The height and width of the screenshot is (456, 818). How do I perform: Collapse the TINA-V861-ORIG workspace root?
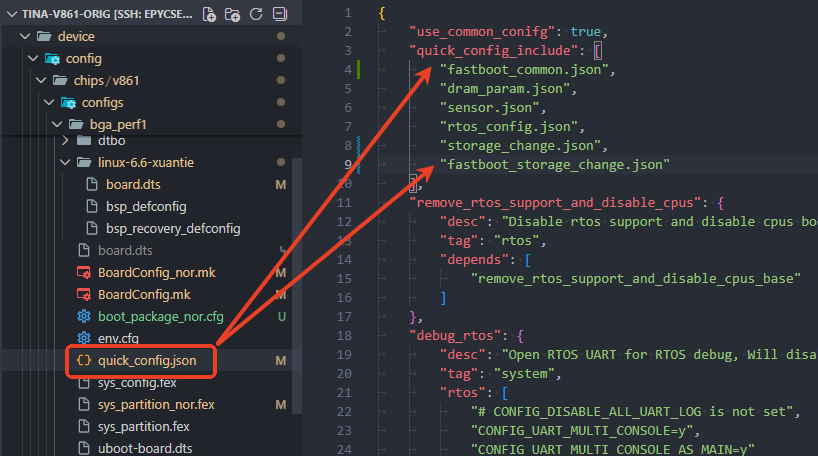11,14
